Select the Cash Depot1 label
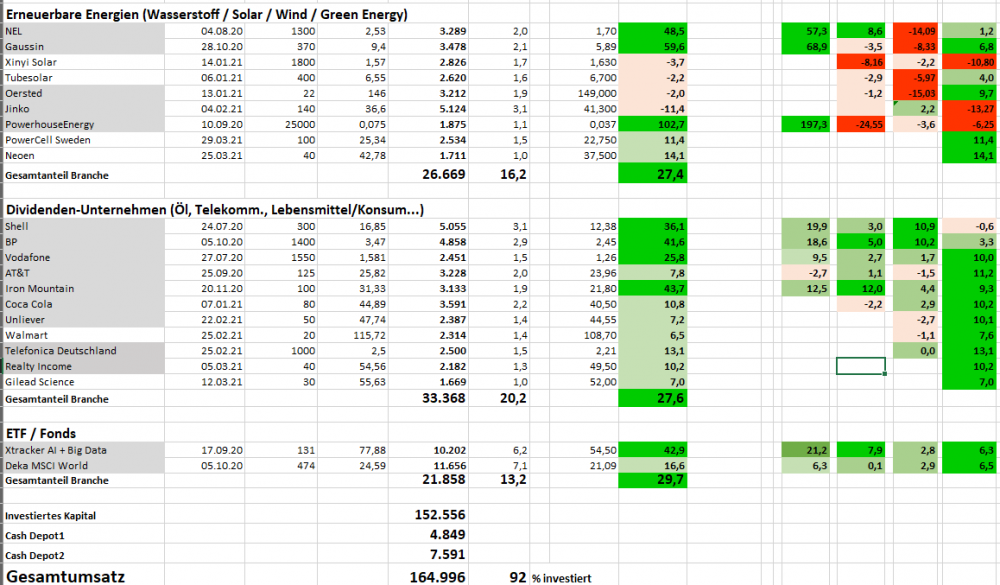Viewport: 1000px width, 585px height. tap(35, 535)
